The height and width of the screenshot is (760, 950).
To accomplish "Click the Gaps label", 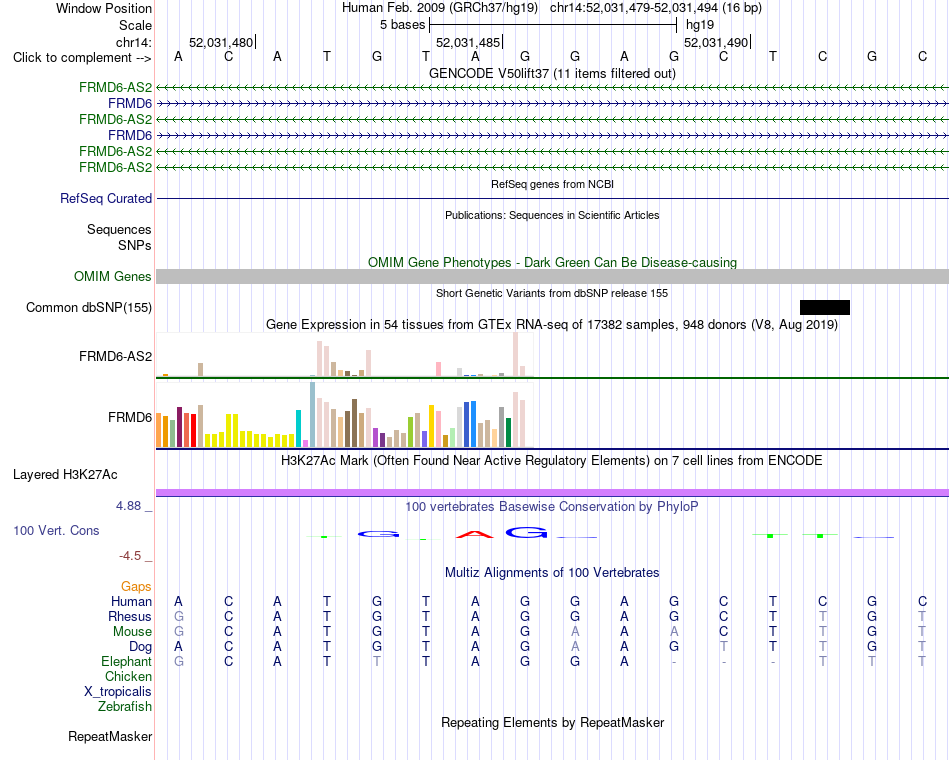I will pyautogui.click(x=136, y=587).
